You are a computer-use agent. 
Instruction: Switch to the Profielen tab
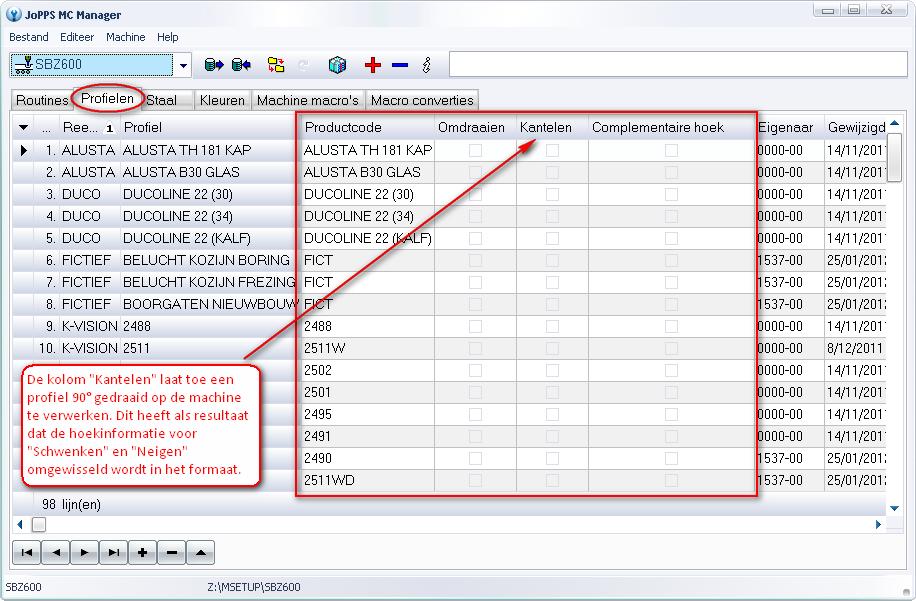pos(107,99)
